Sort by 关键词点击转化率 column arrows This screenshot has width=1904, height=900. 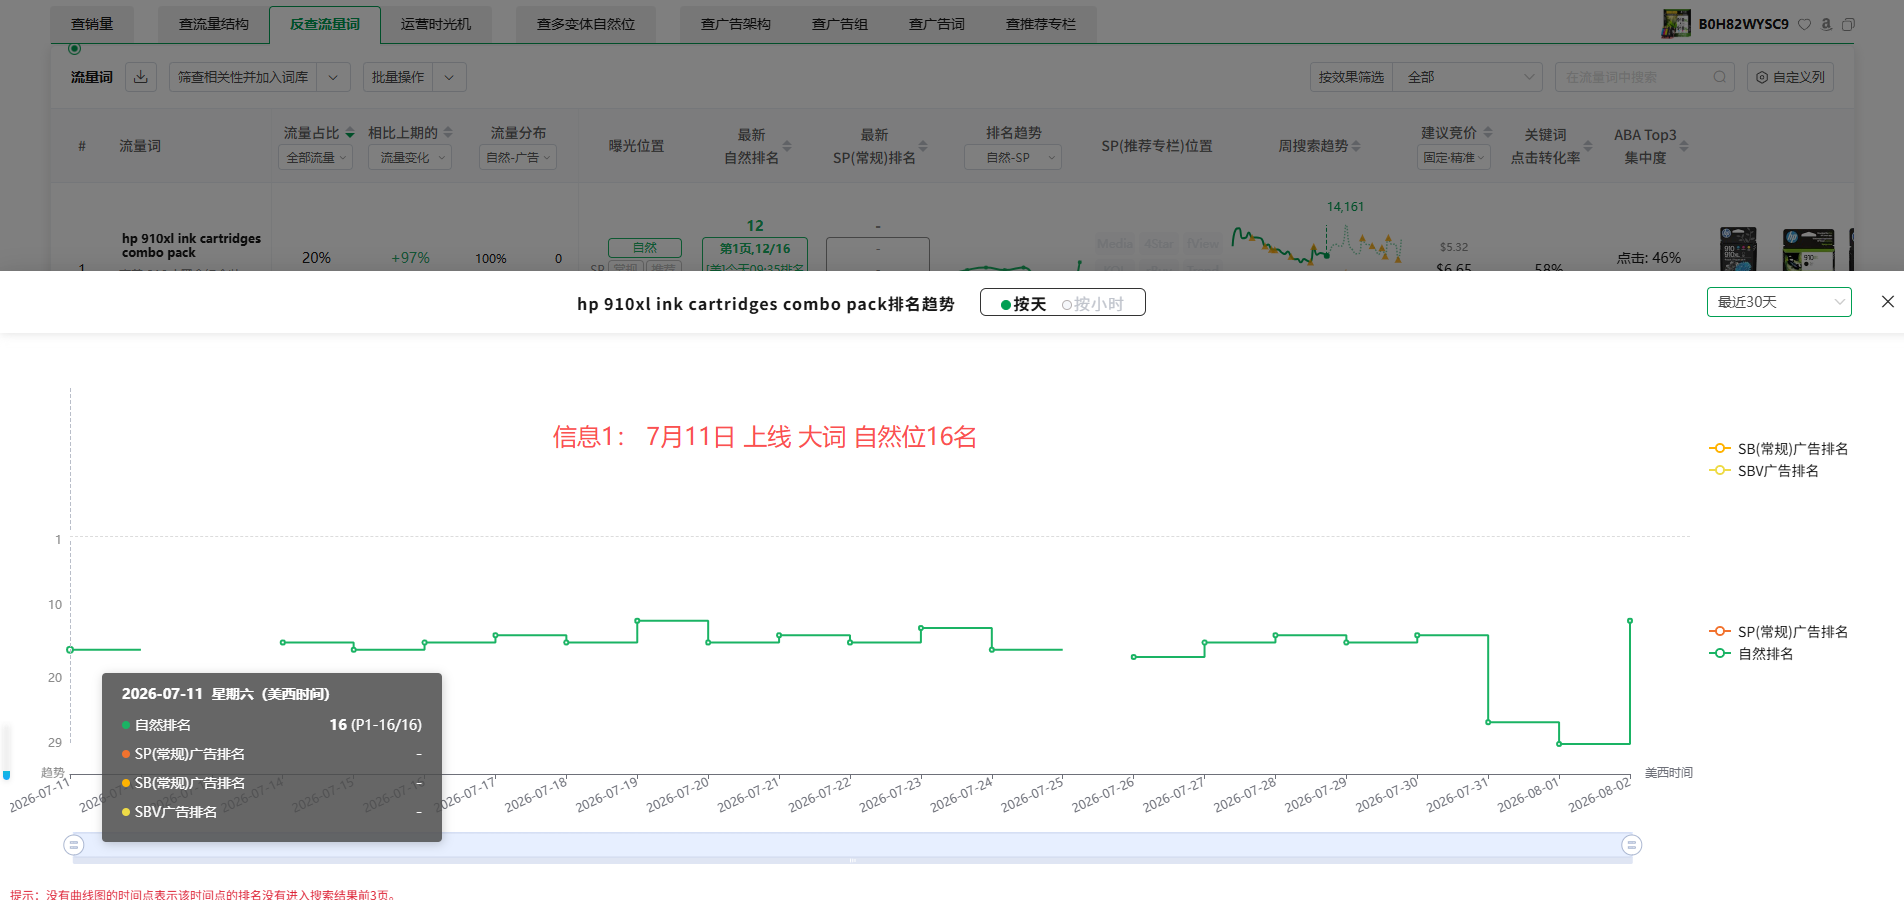click(1588, 146)
